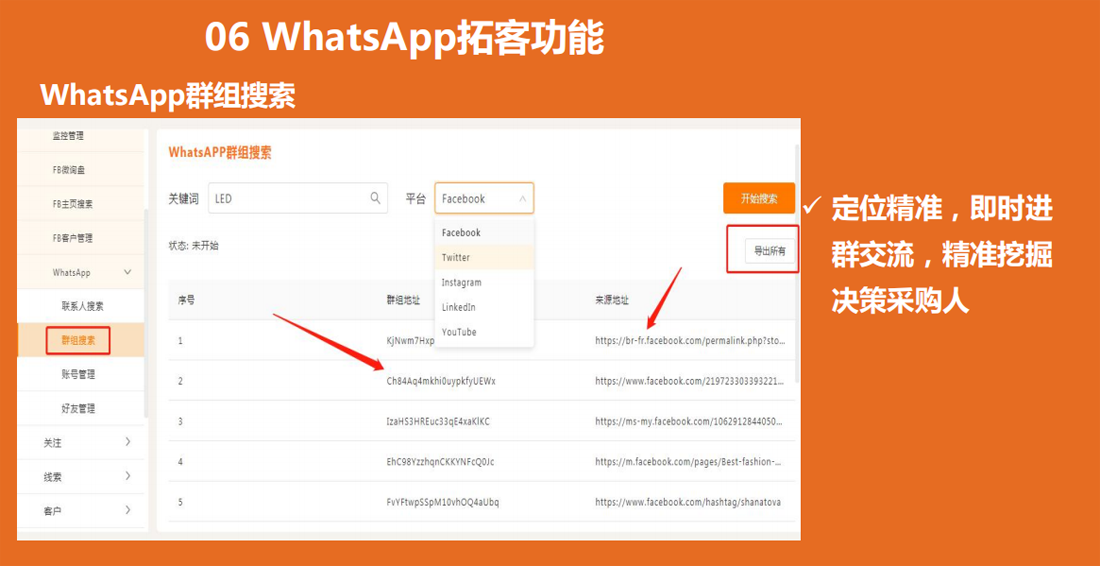The height and width of the screenshot is (566, 1100).
Task: Choose LinkedIn in platform dropdown
Action: (458, 307)
